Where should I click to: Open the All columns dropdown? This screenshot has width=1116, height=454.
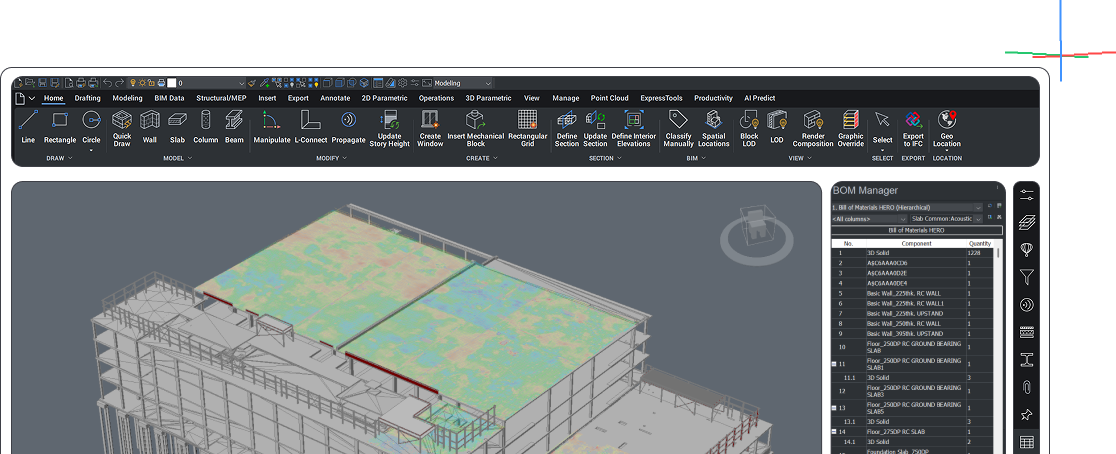coord(870,218)
